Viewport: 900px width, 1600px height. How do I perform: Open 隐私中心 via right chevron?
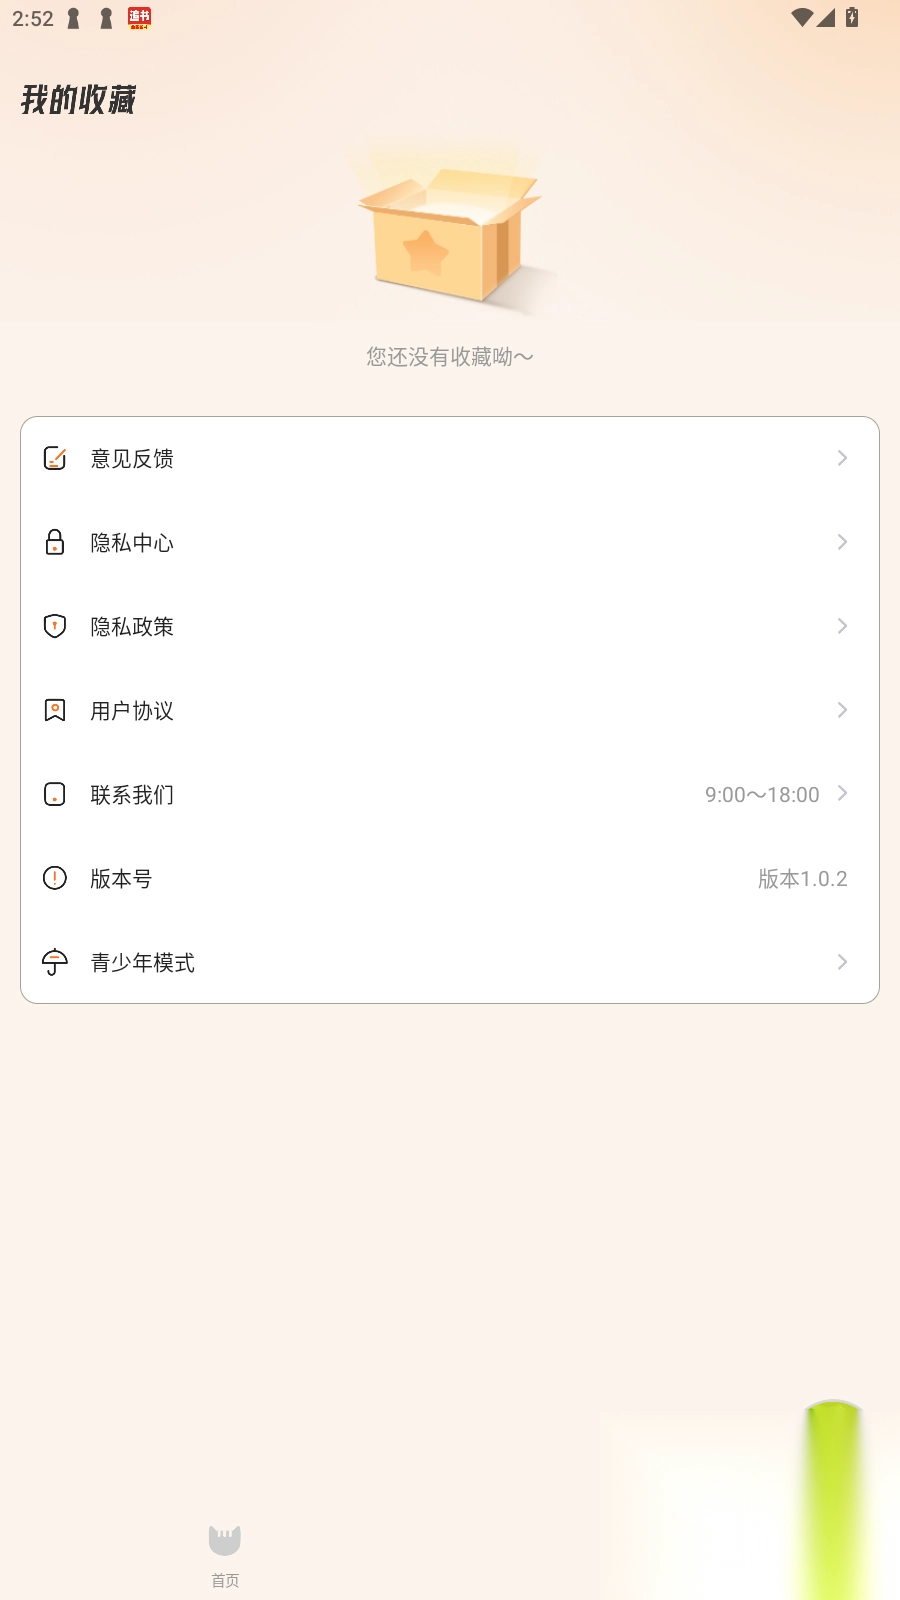tap(842, 542)
